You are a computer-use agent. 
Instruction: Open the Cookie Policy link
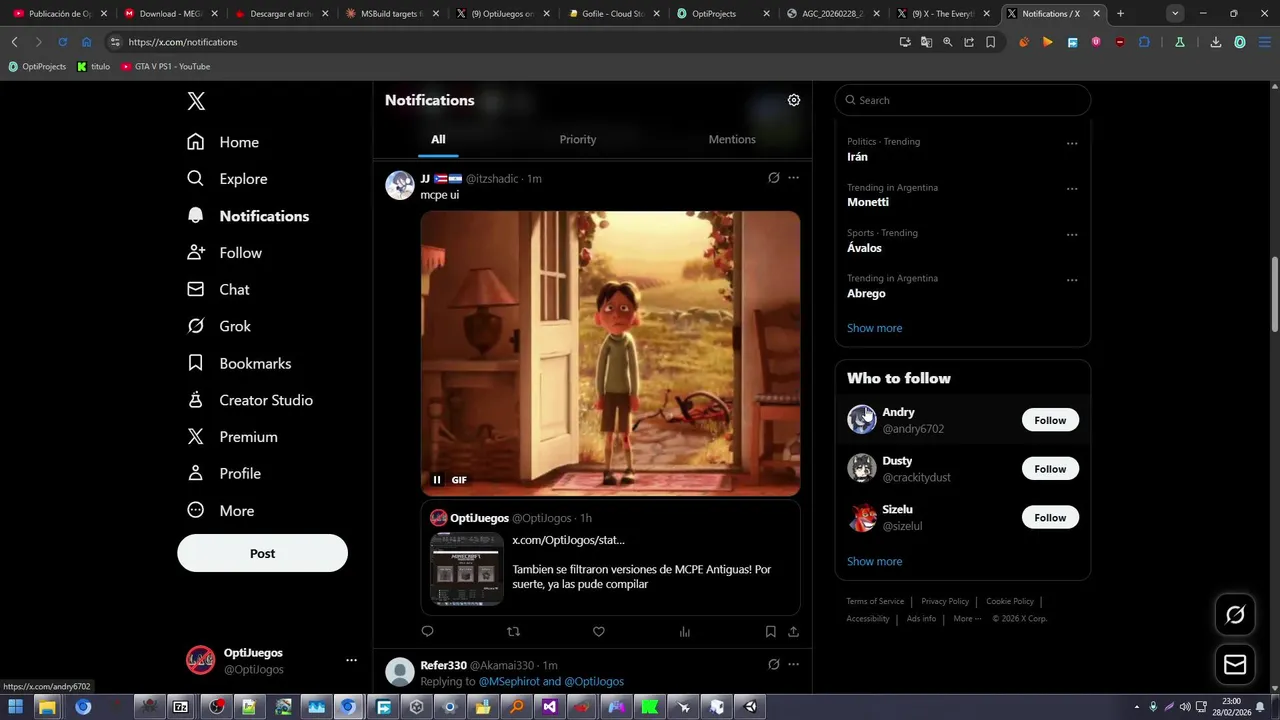(x=1010, y=602)
